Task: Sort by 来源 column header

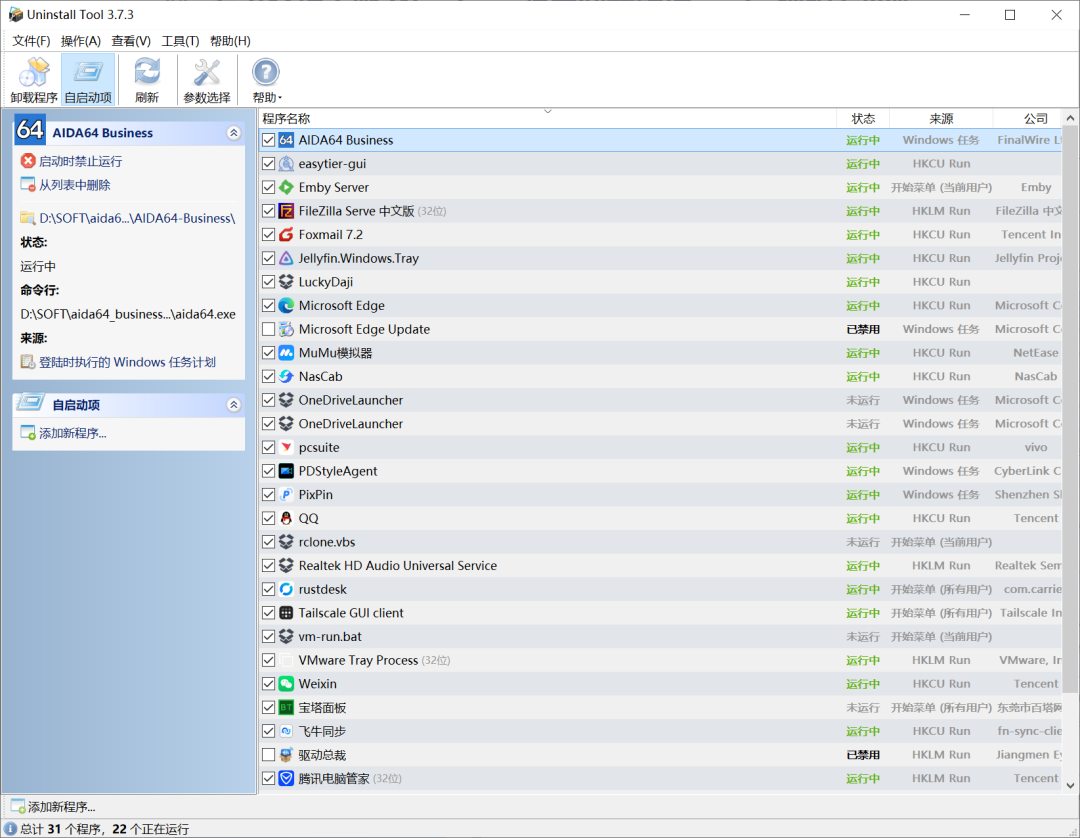Action: point(941,118)
